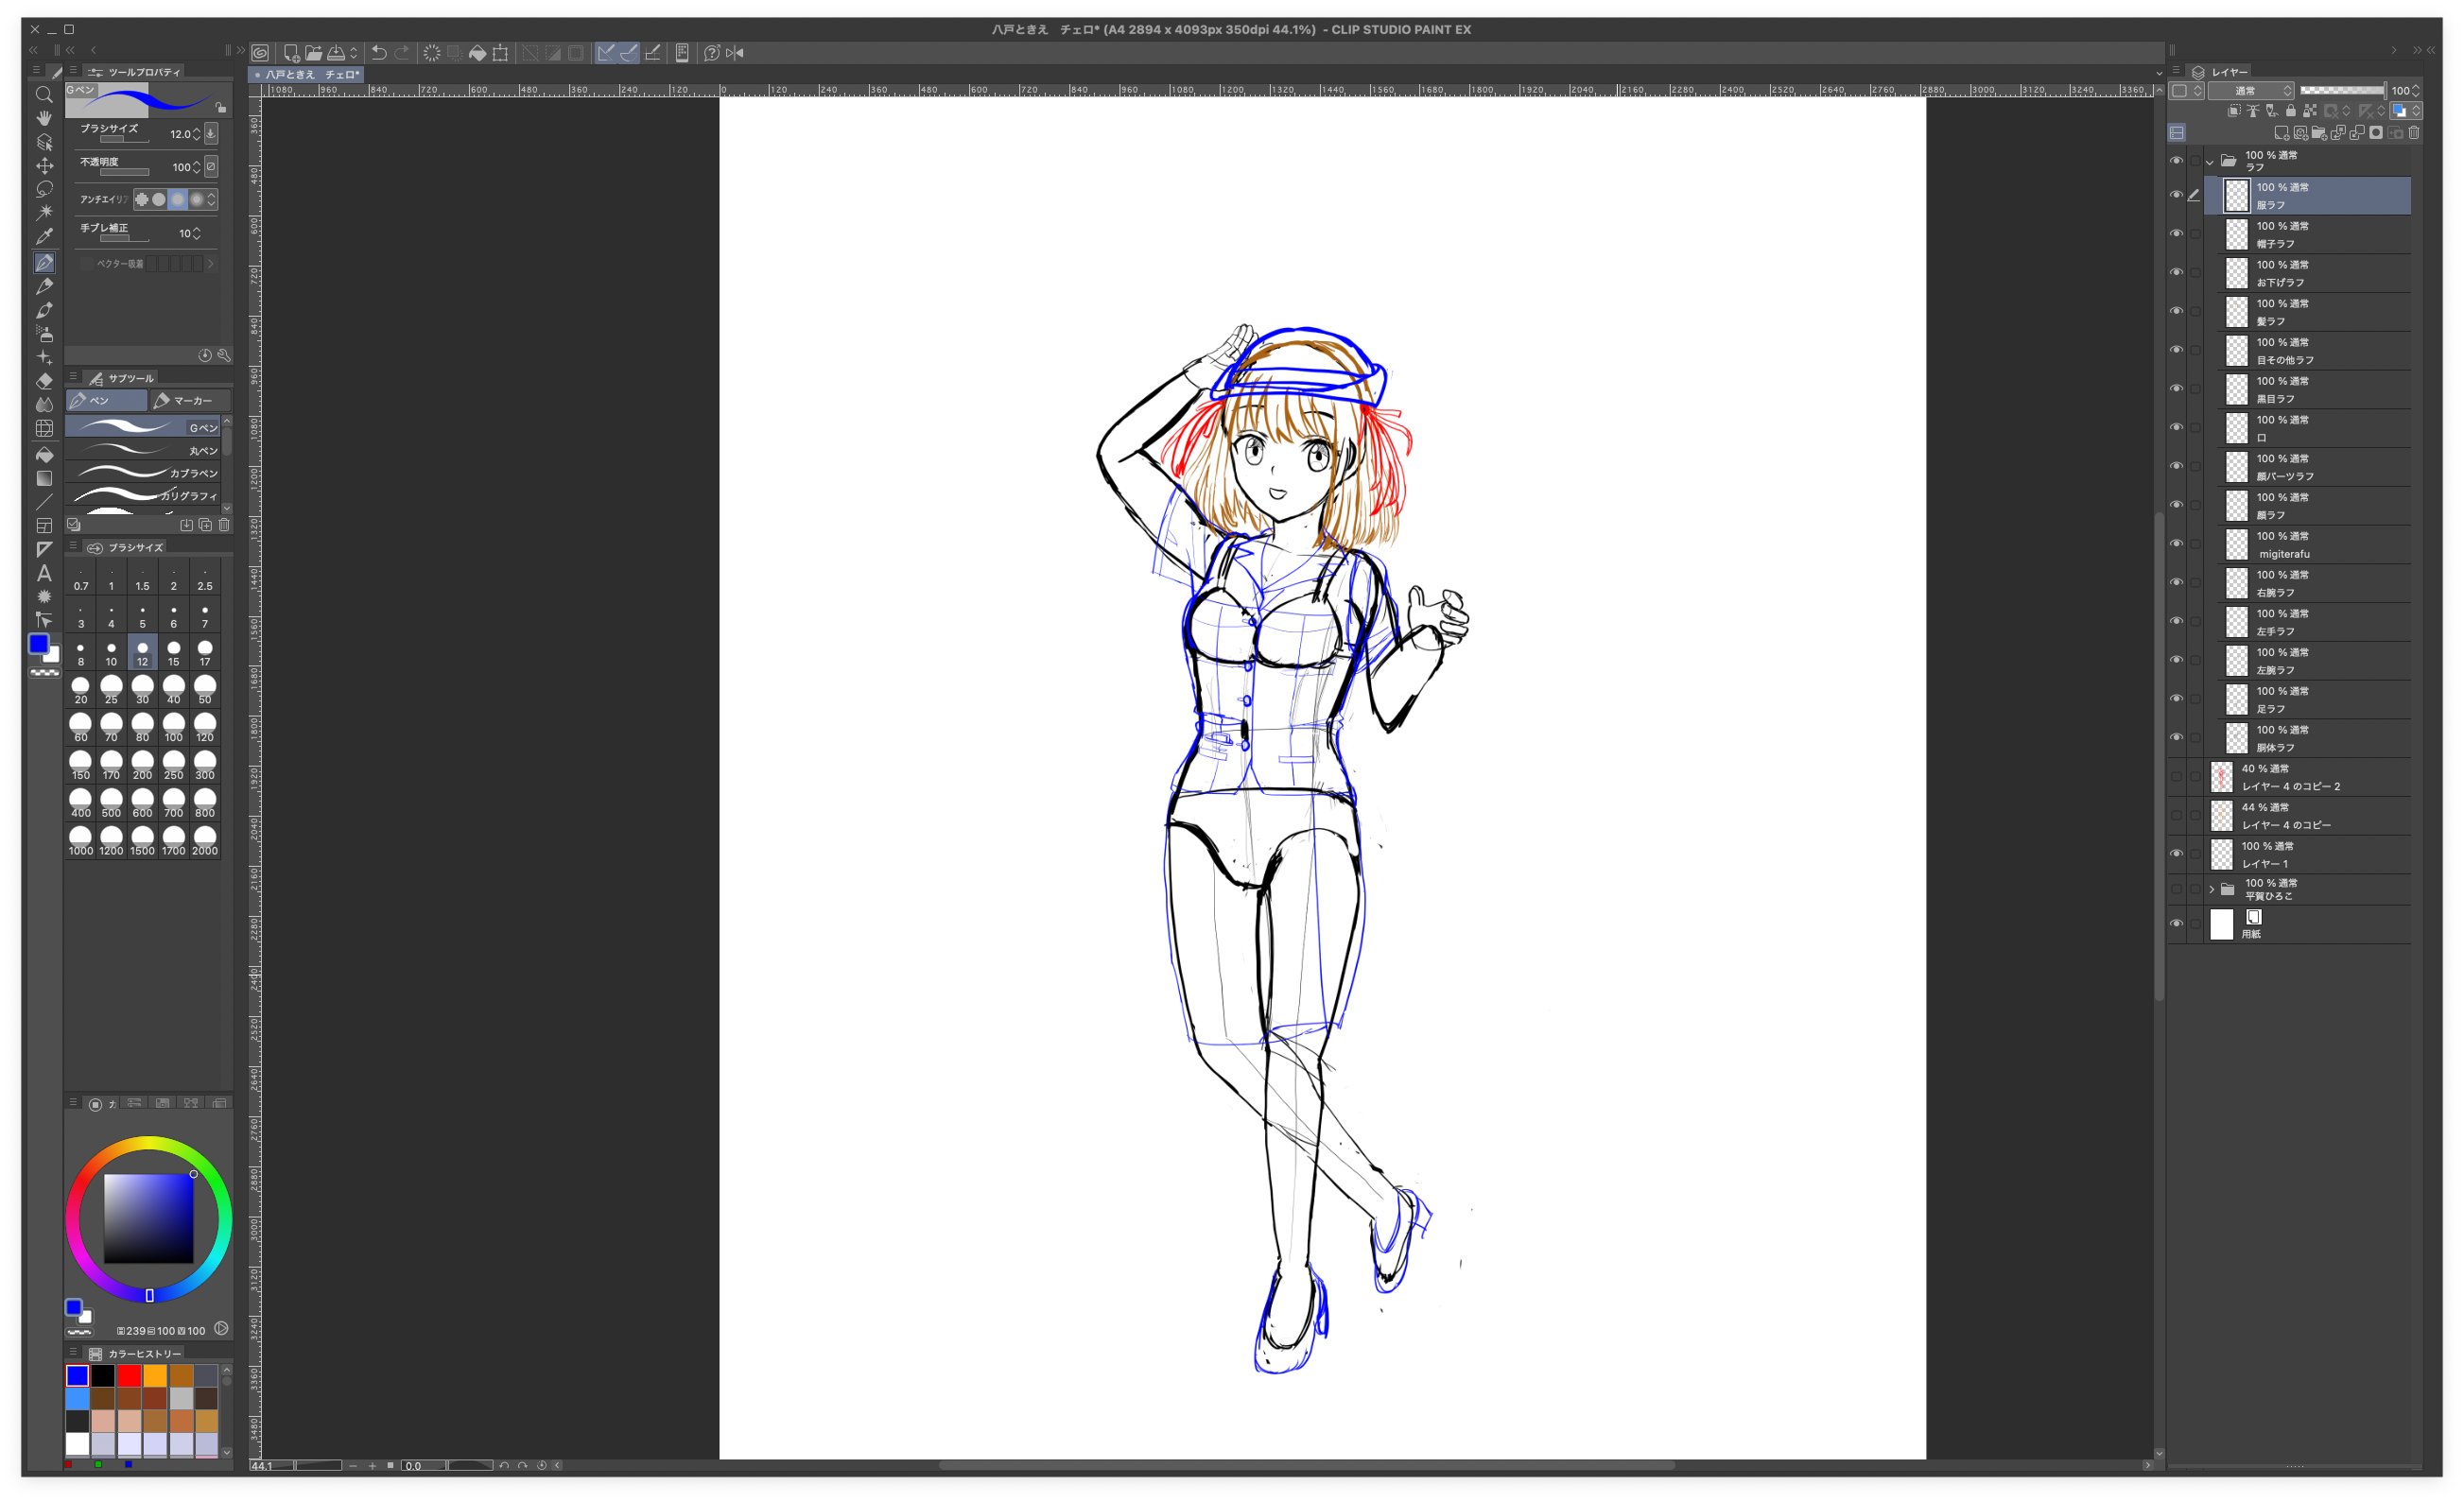
Task: Pick the red swatch in color history
Action: (129, 1376)
